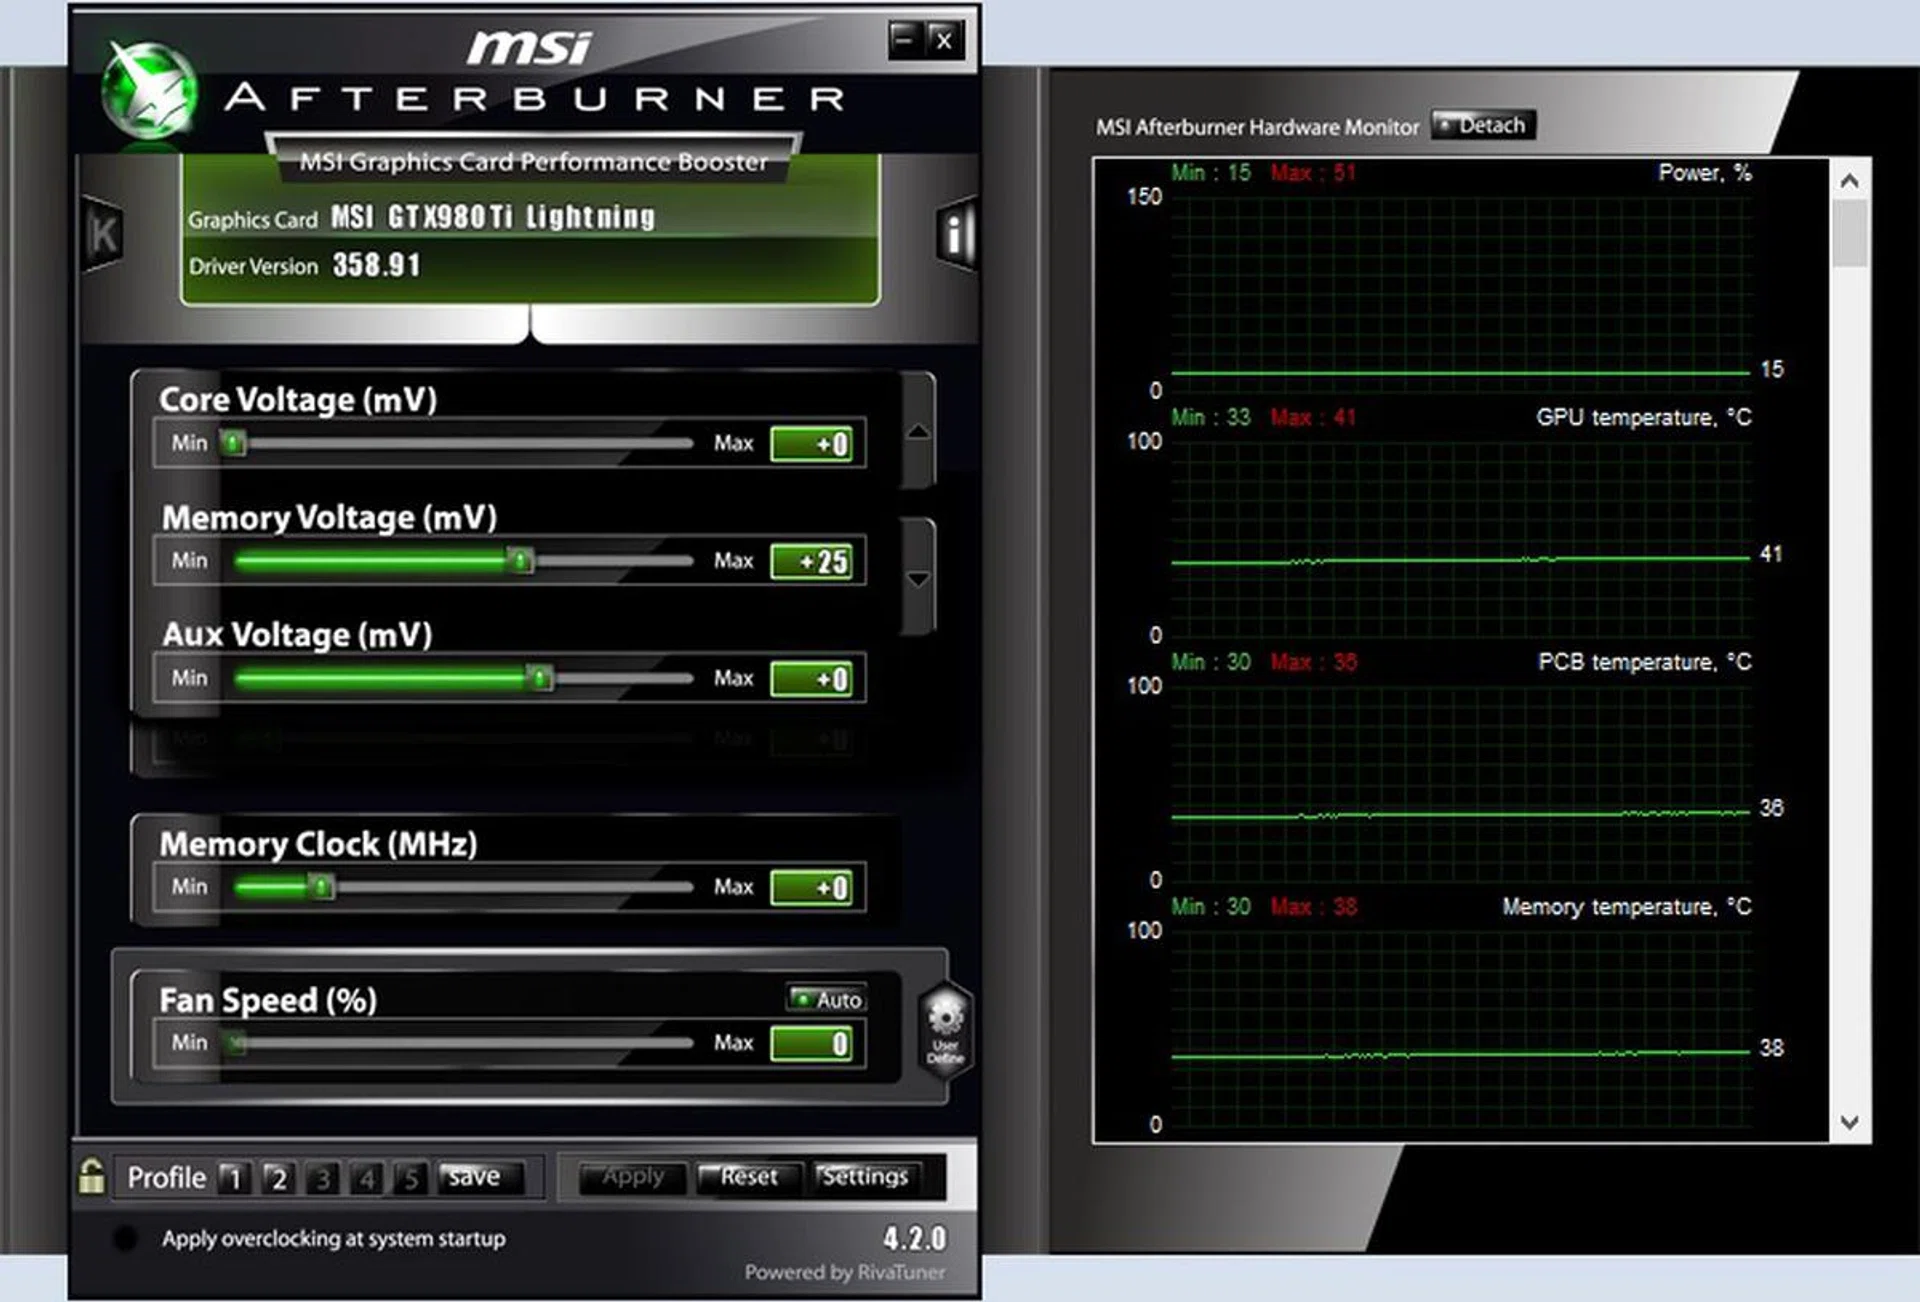
Task: Toggle the profile lock padlock icon
Action: pyautogui.click(x=92, y=1177)
